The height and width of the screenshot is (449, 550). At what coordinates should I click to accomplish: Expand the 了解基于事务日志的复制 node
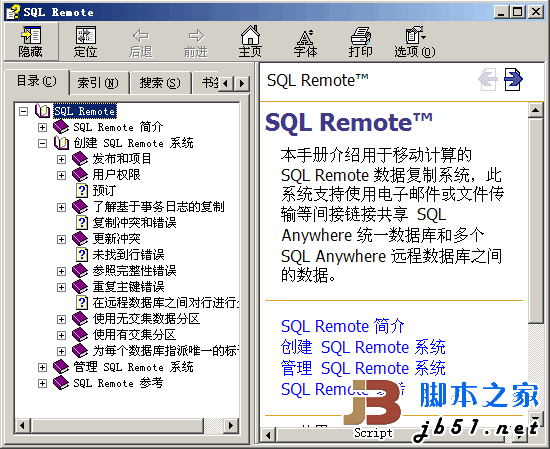(x=61, y=207)
